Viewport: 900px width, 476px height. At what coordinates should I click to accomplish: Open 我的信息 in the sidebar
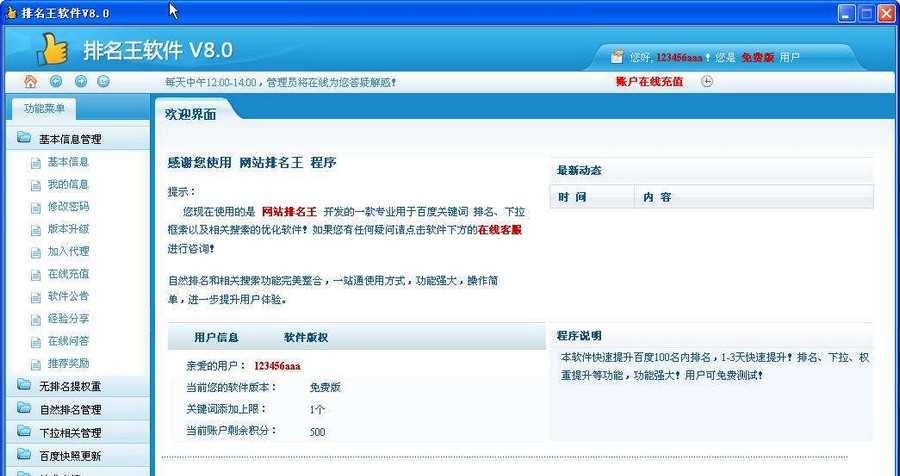click(x=68, y=184)
